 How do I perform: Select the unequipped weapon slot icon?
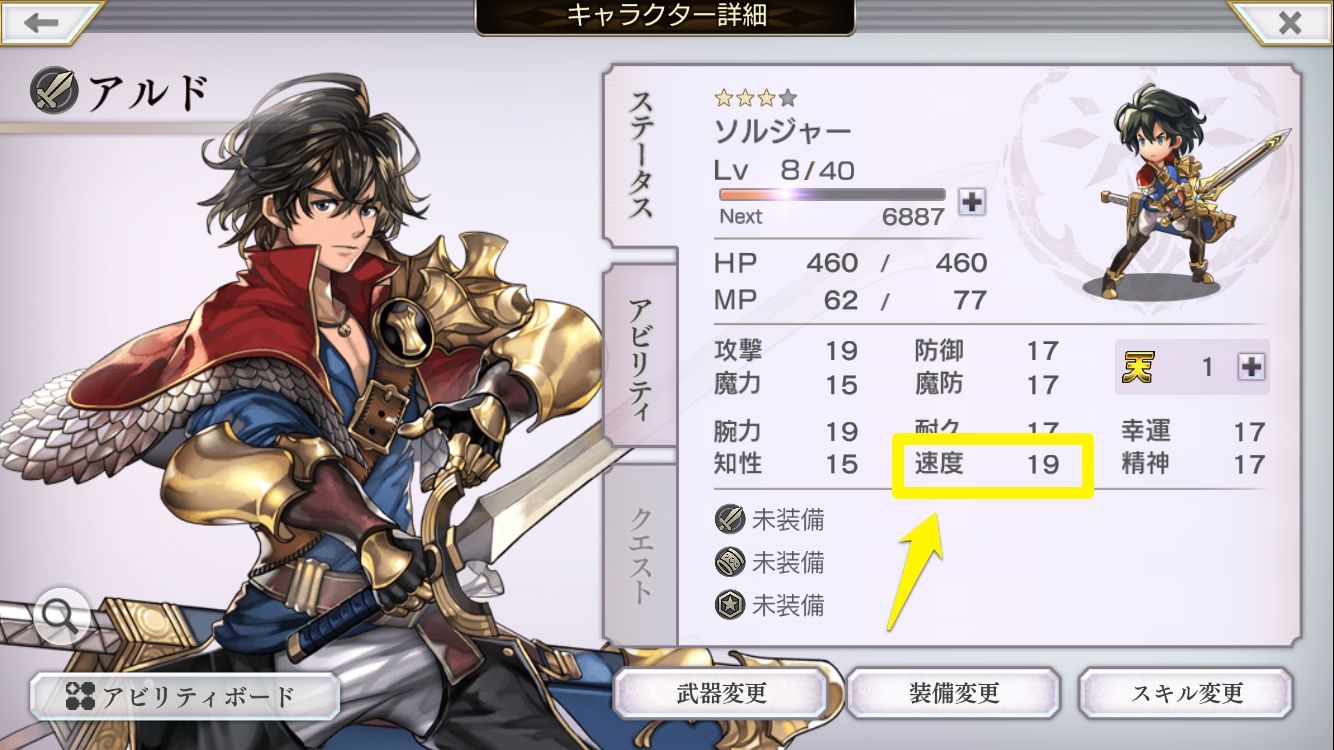pos(730,519)
